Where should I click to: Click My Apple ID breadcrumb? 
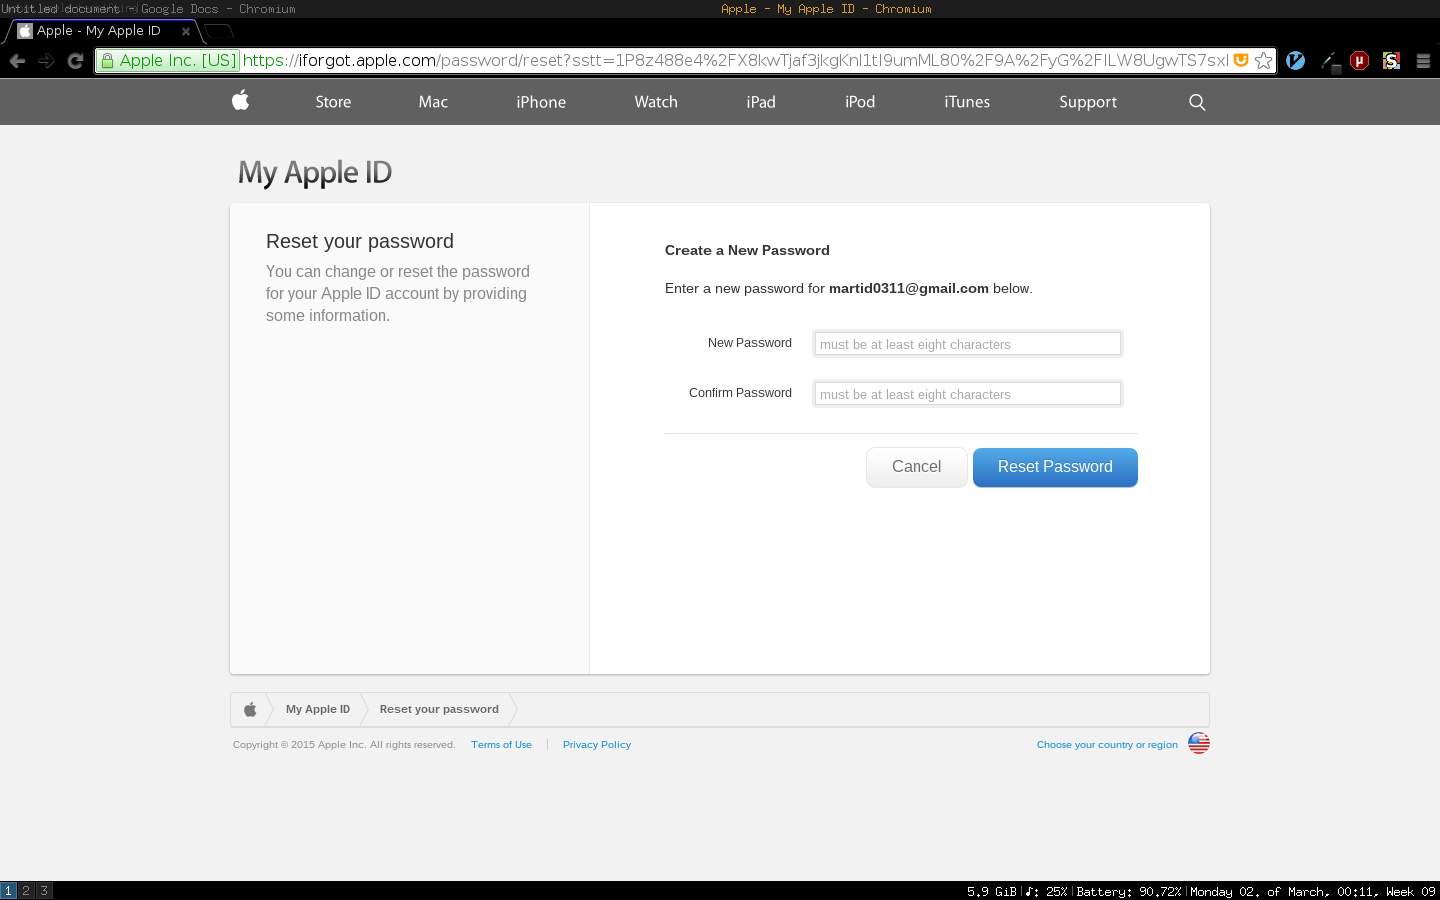click(x=318, y=709)
